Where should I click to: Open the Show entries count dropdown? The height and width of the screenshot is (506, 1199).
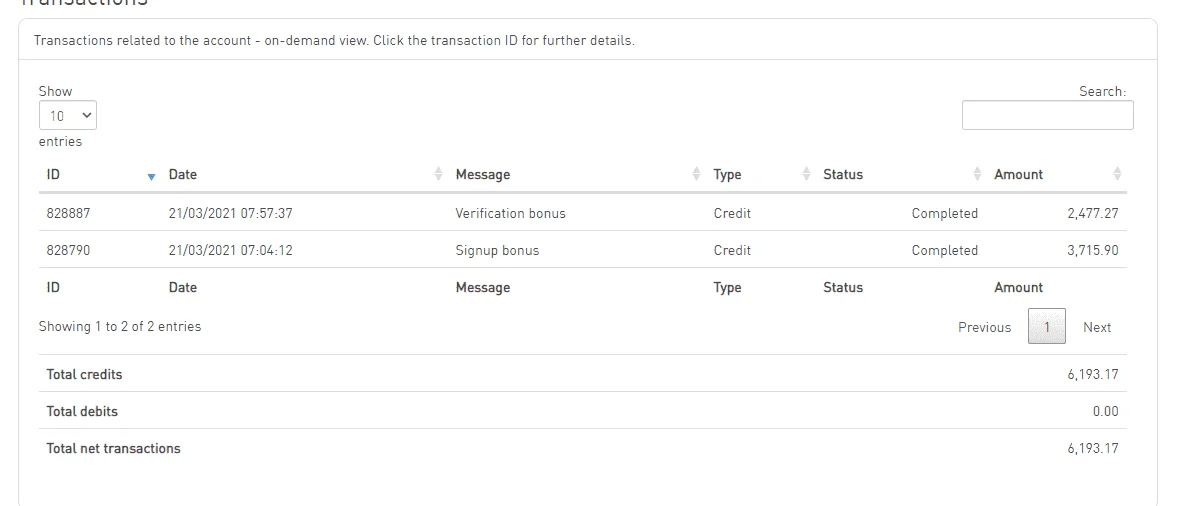coord(67,115)
